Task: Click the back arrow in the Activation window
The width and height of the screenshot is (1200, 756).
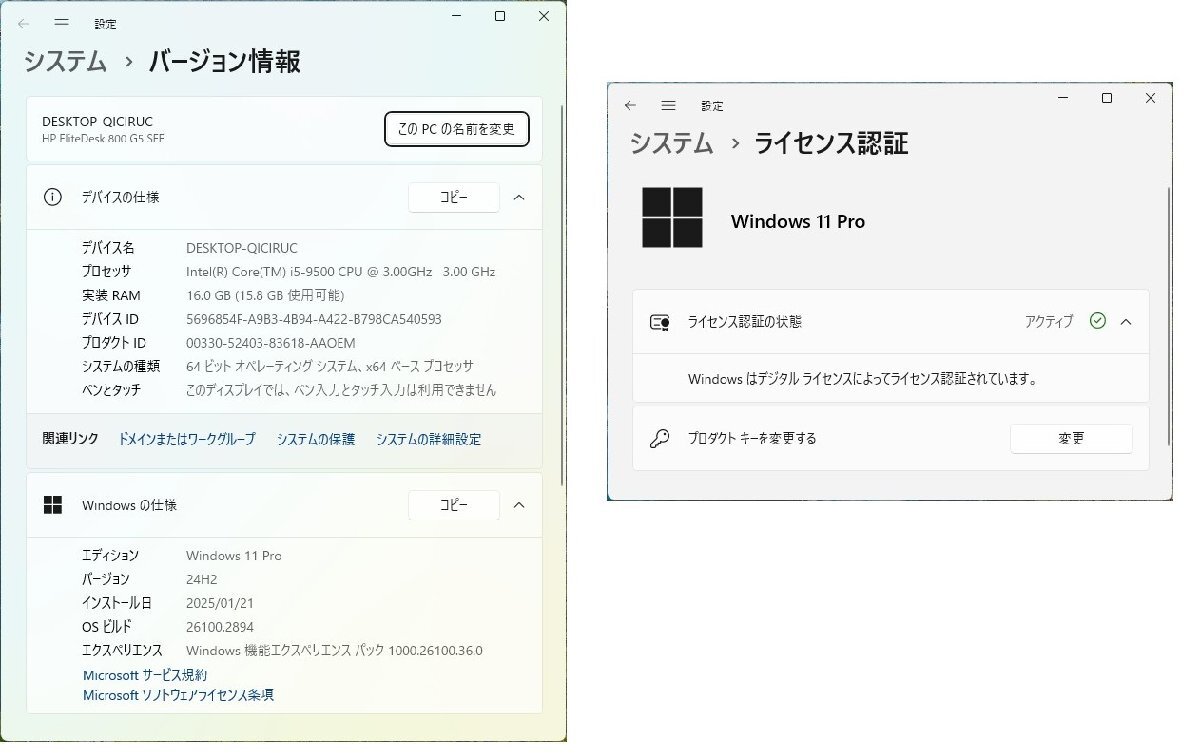Action: pos(630,105)
